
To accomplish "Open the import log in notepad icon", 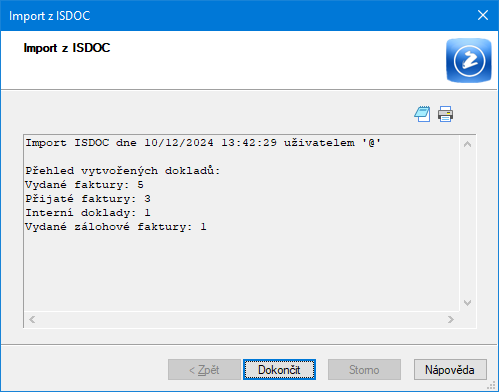I will coord(422,114).
